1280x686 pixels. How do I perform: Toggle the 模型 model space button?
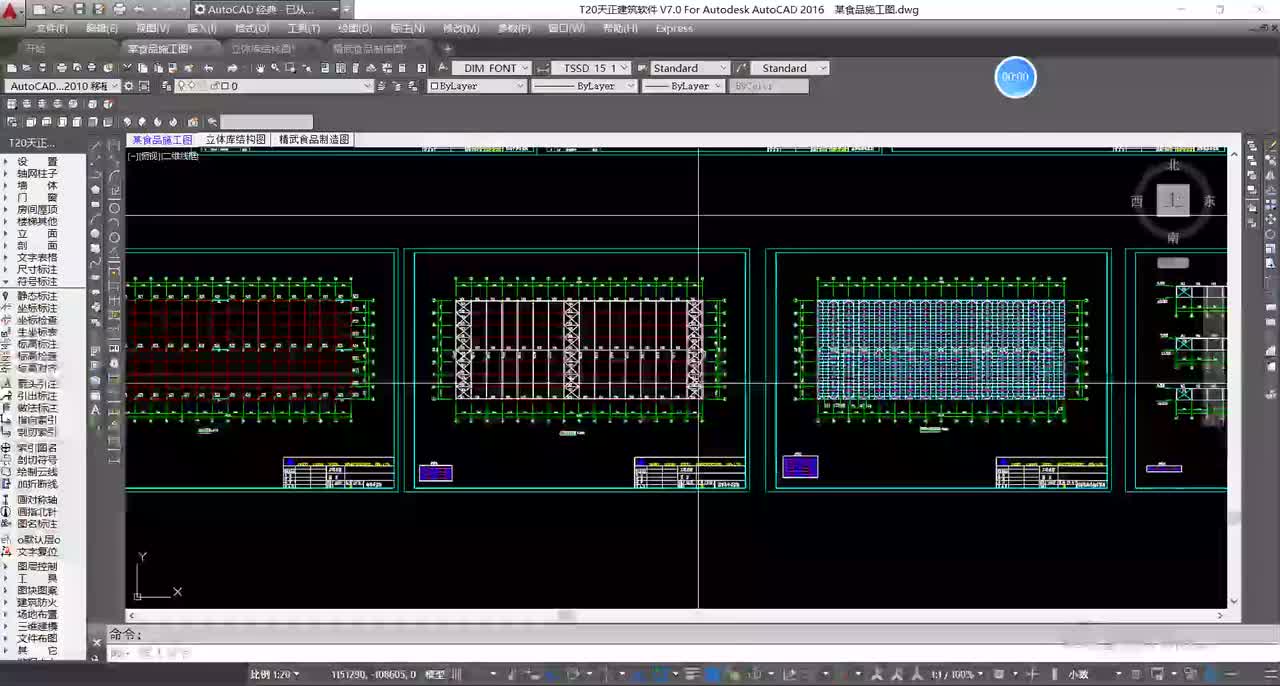pyautogui.click(x=435, y=675)
